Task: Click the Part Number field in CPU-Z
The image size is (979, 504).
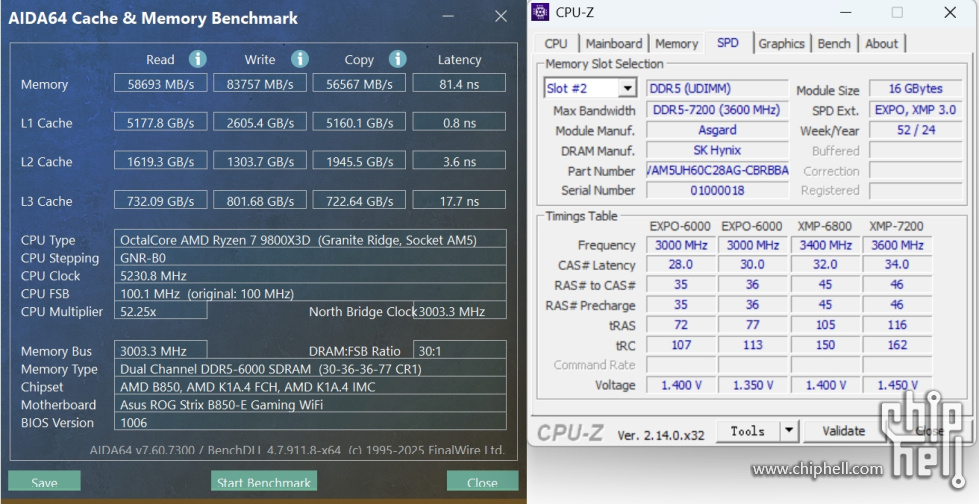Action: (717, 170)
